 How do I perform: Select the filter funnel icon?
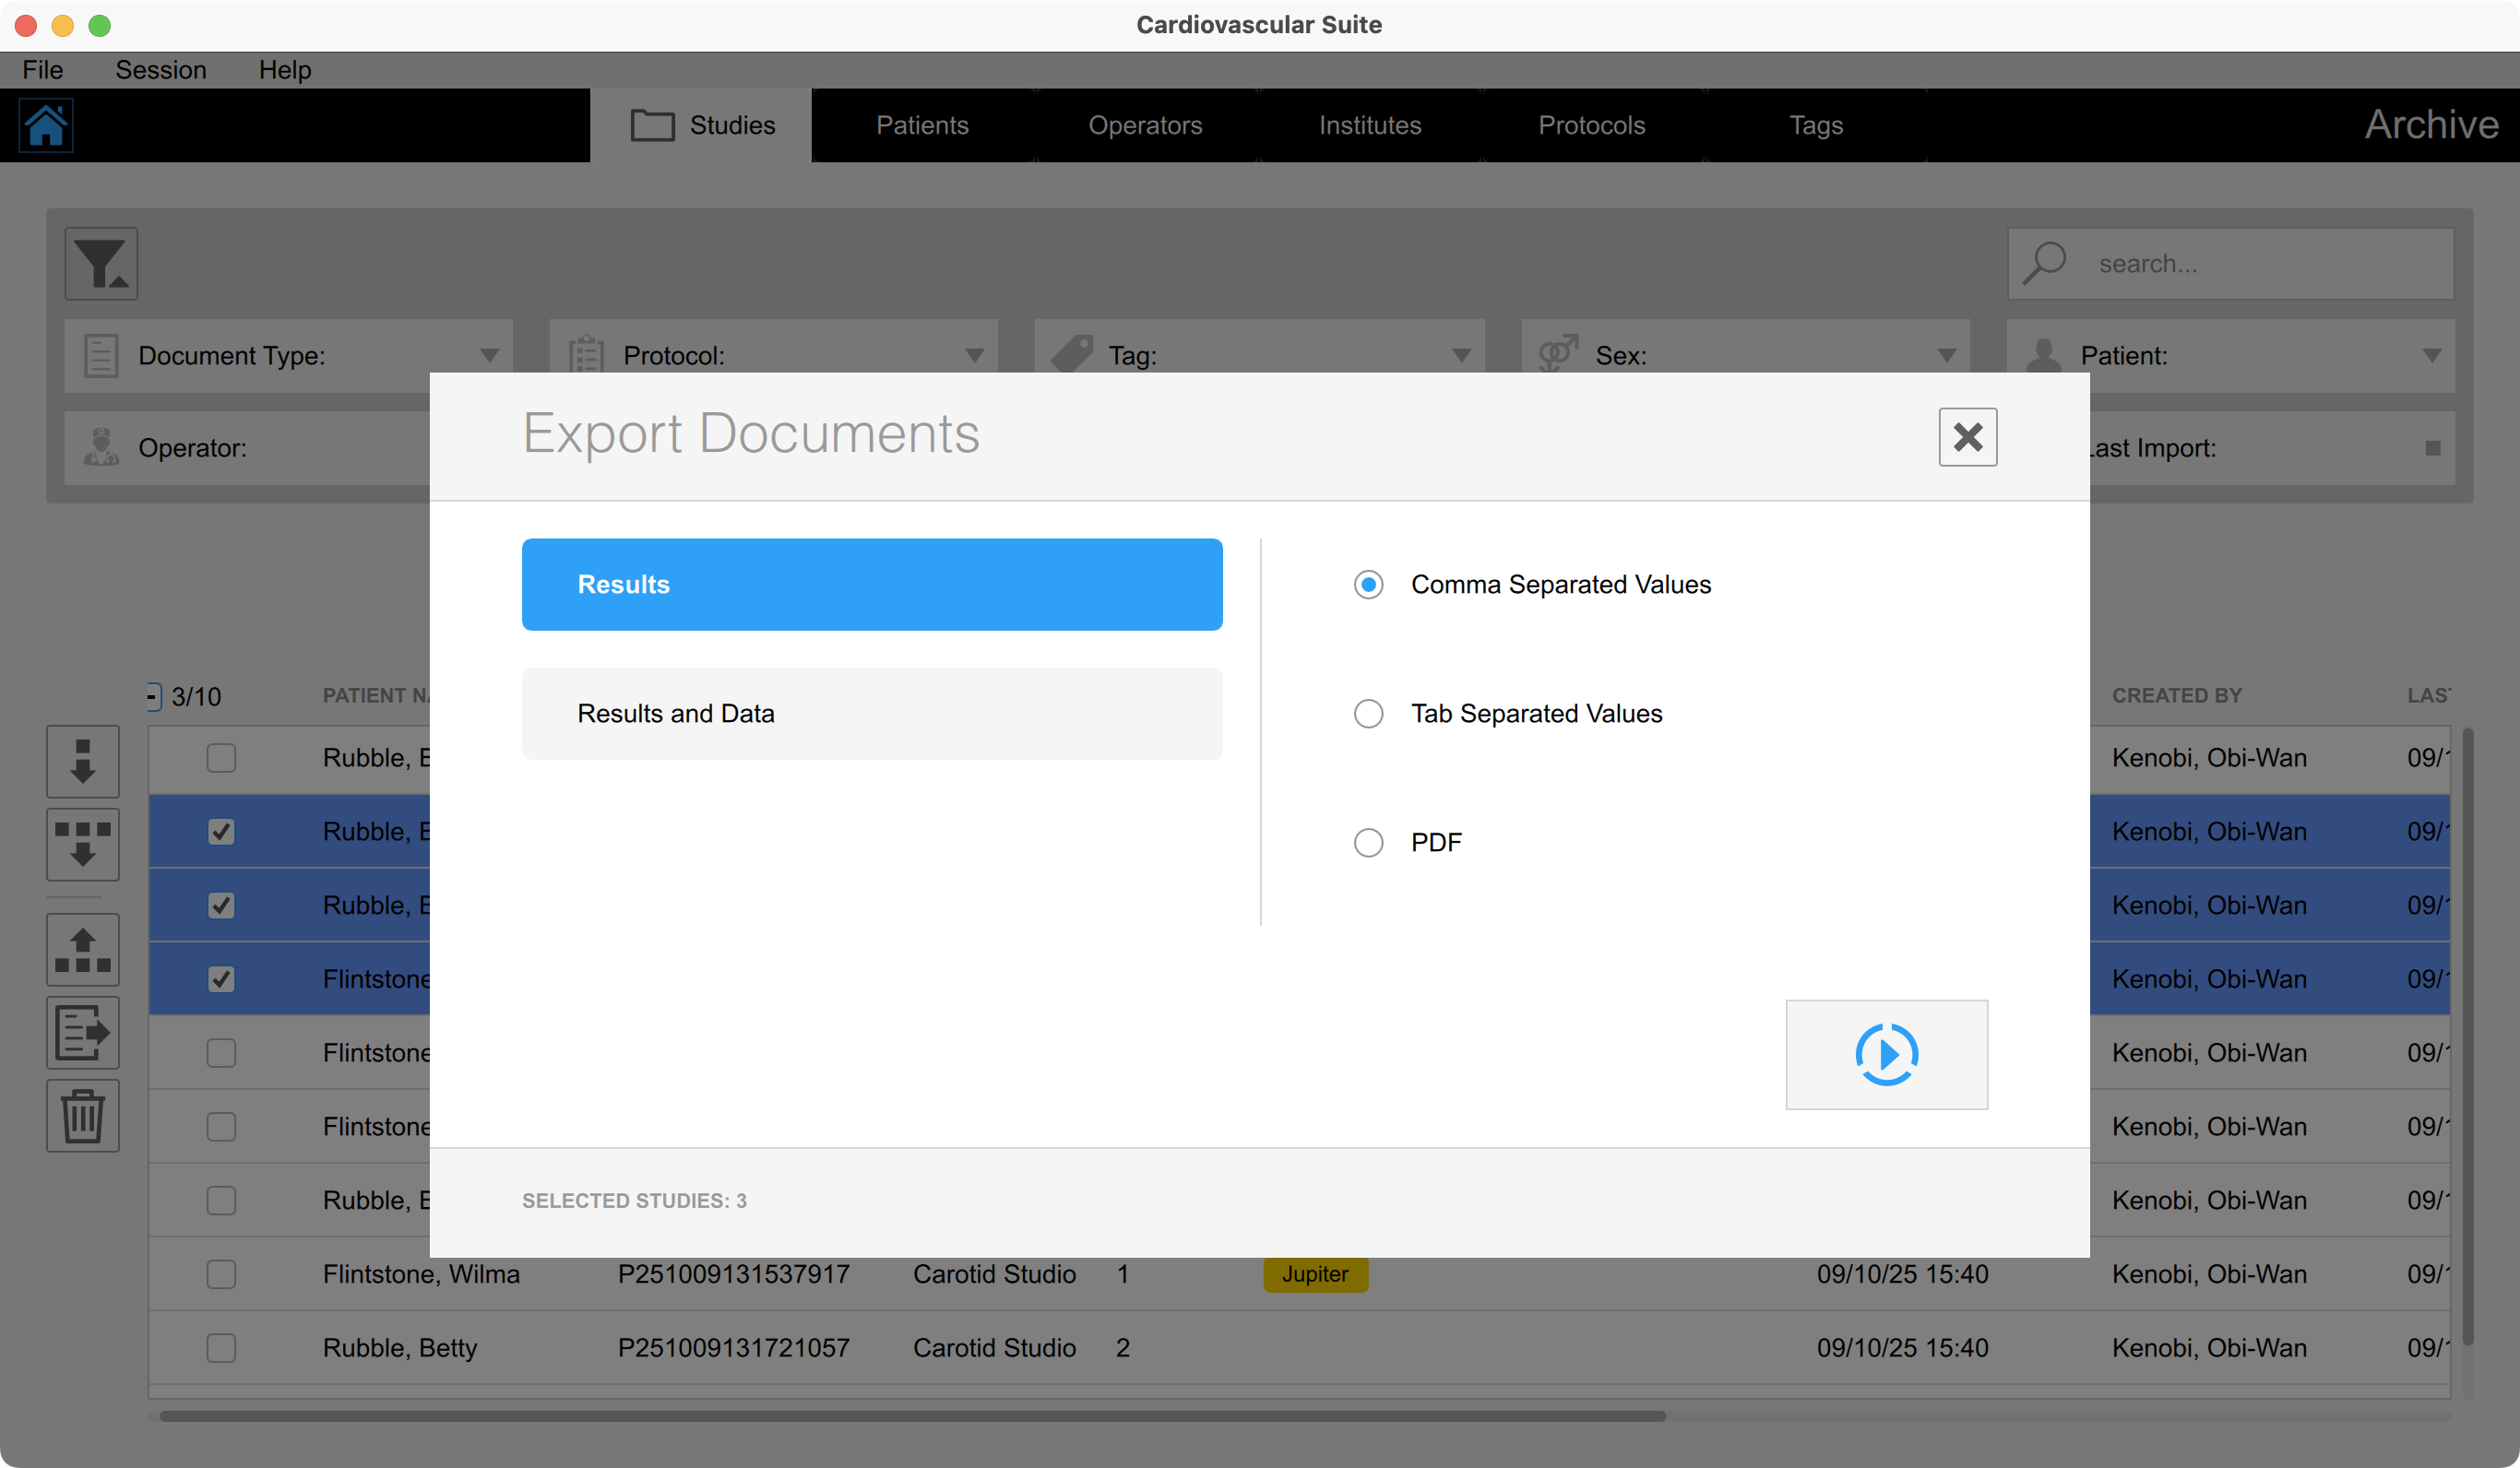pos(99,263)
